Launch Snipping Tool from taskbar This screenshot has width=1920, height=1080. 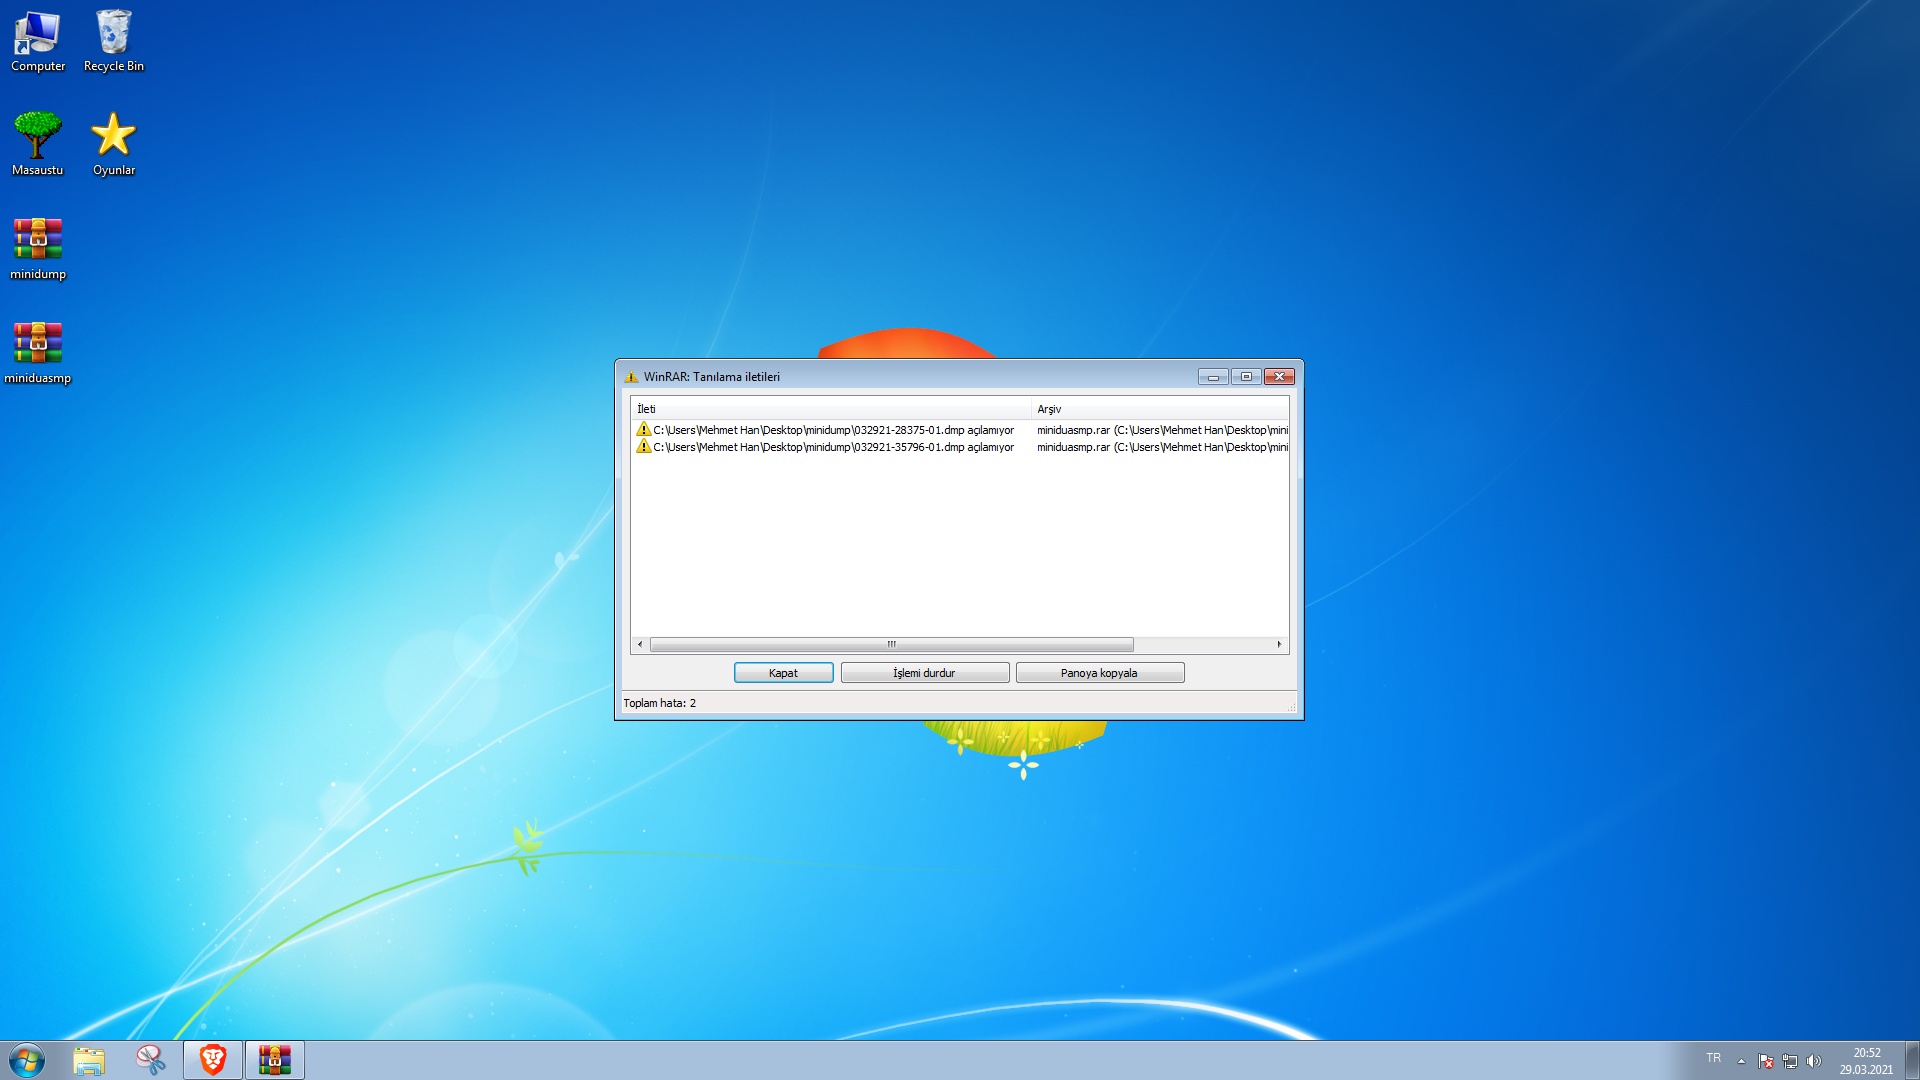click(x=150, y=1060)
